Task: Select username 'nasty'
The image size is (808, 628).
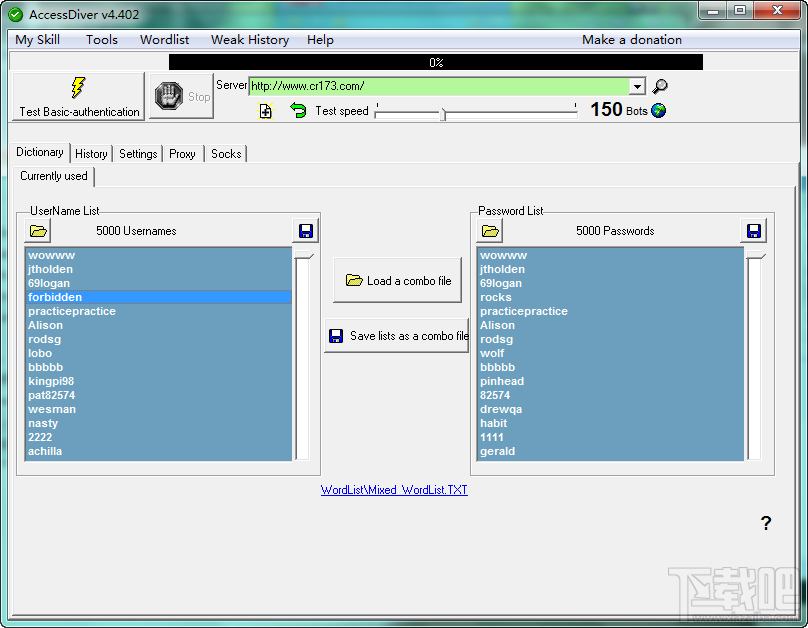Action: 158,423
